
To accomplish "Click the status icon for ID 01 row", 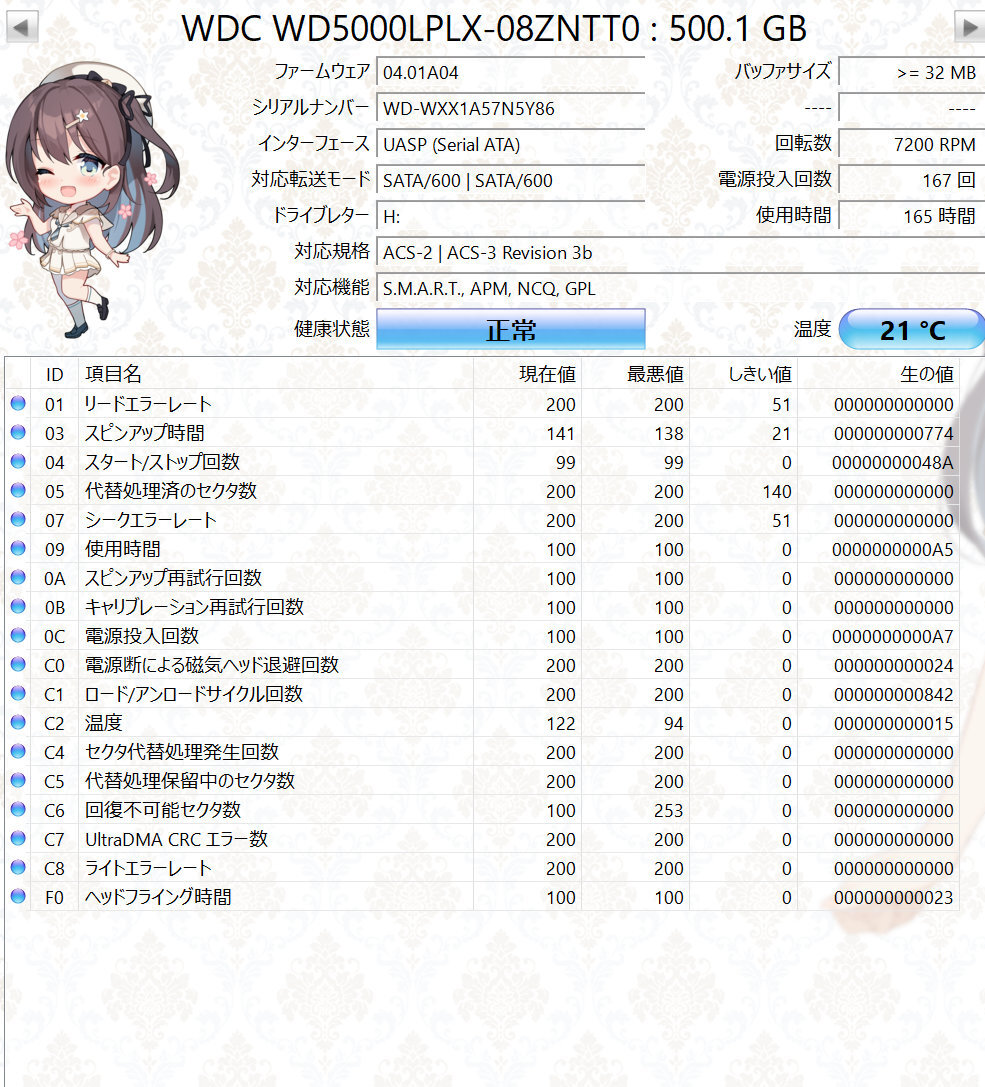I will point(18,403).
